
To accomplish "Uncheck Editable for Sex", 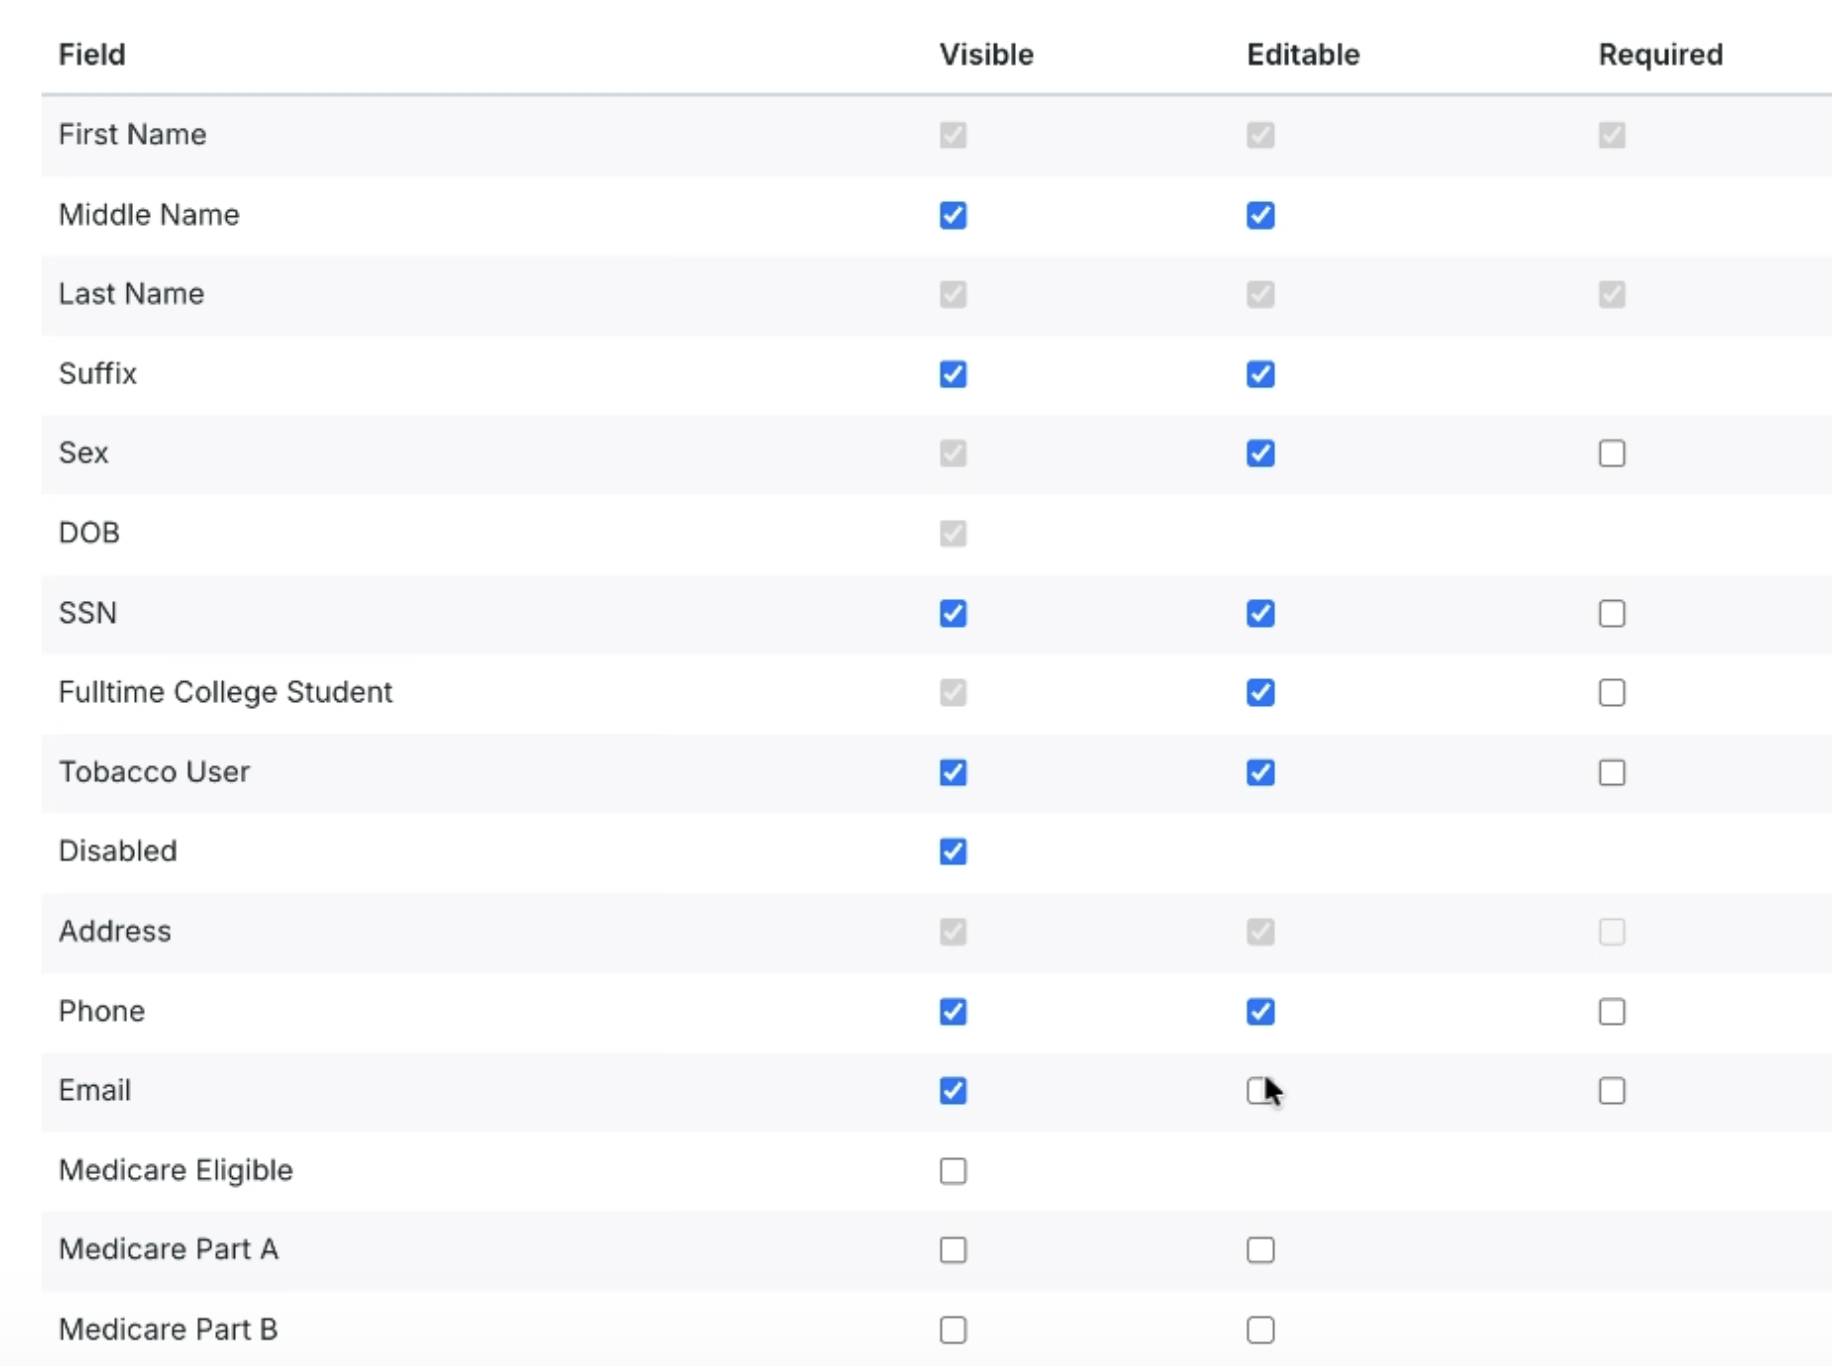I will 1260,453.
